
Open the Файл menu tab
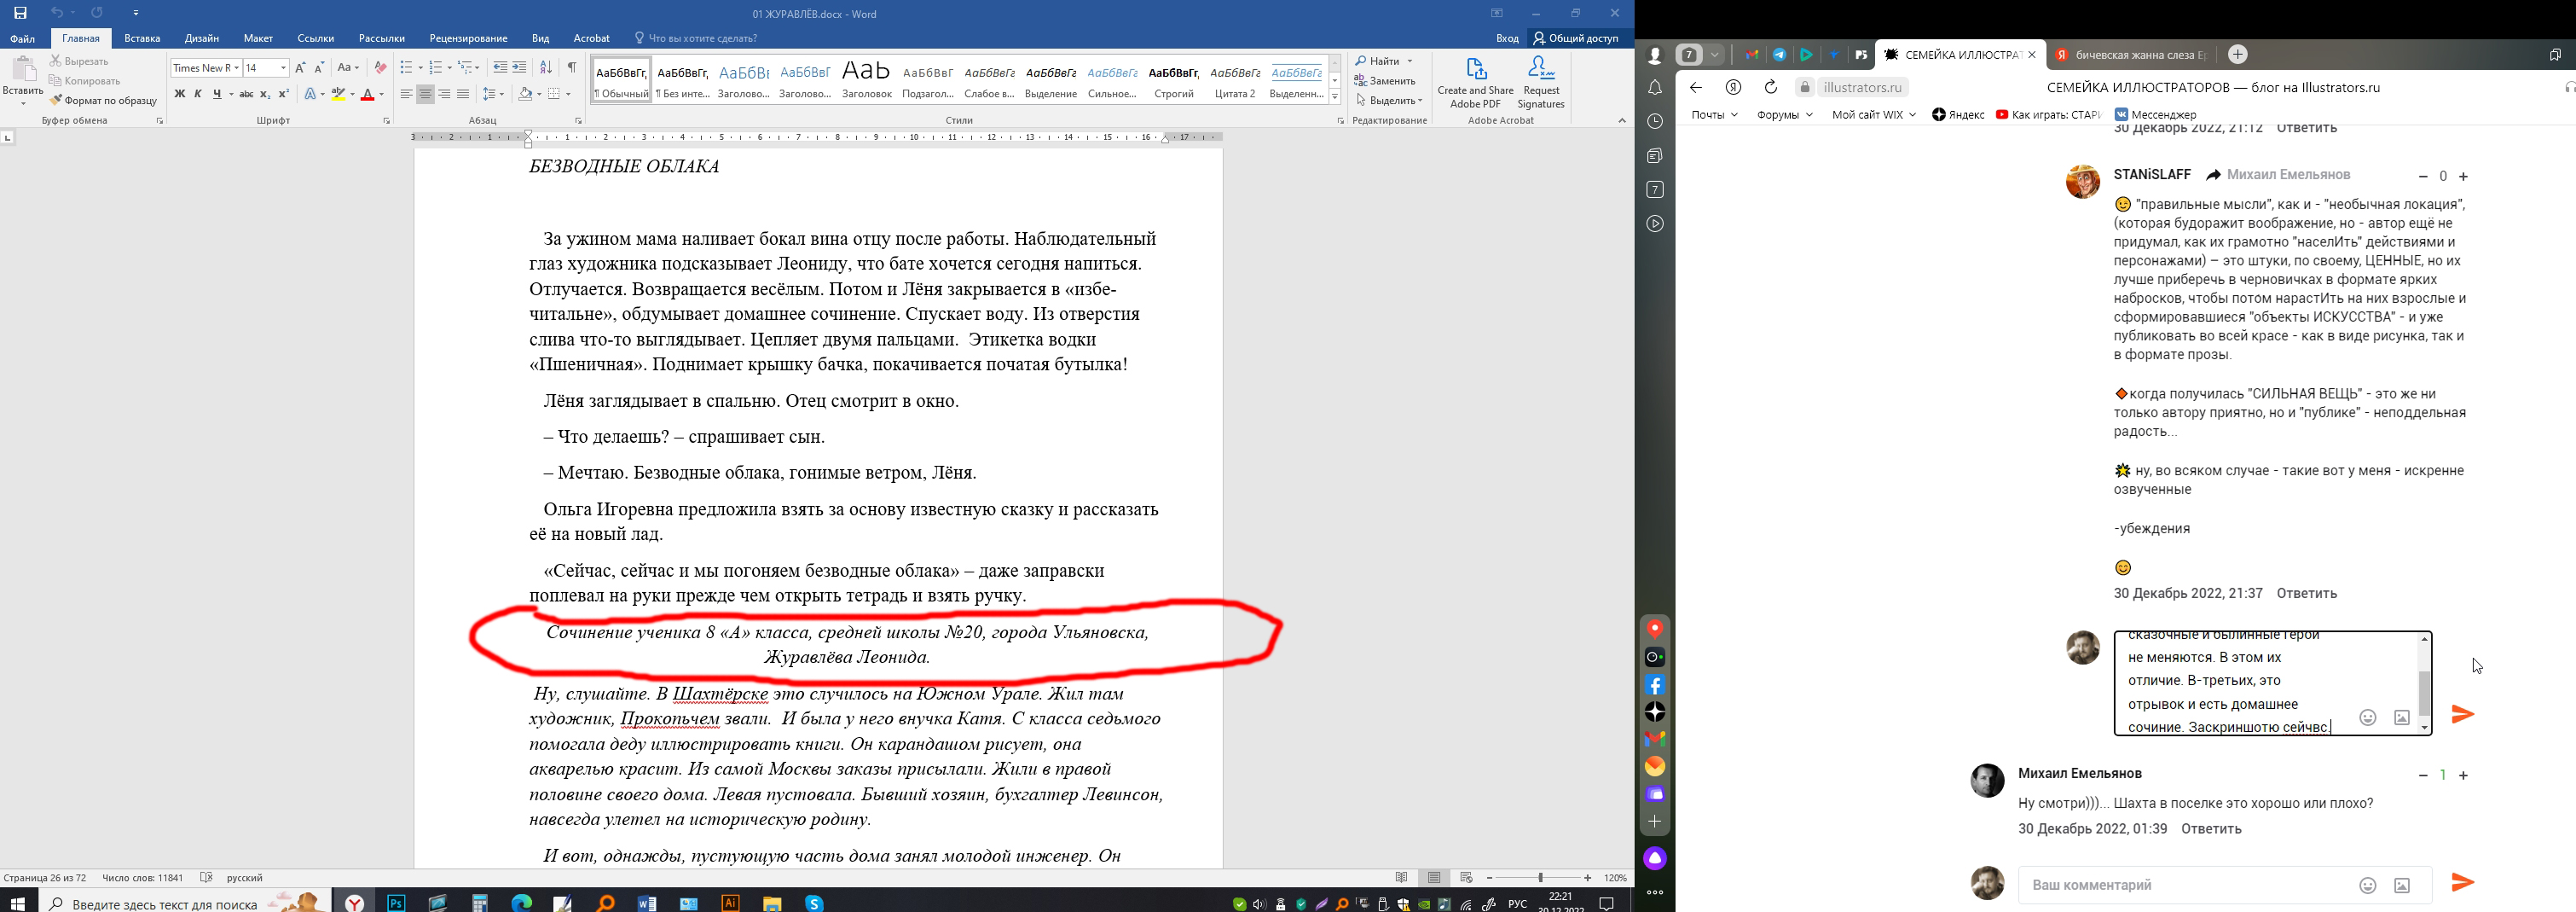(x=23, y=38)
